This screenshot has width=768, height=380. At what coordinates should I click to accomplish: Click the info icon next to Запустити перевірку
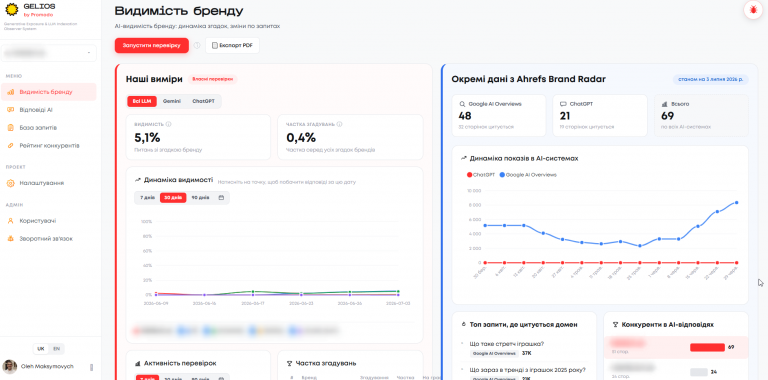[x=197, y=46]
